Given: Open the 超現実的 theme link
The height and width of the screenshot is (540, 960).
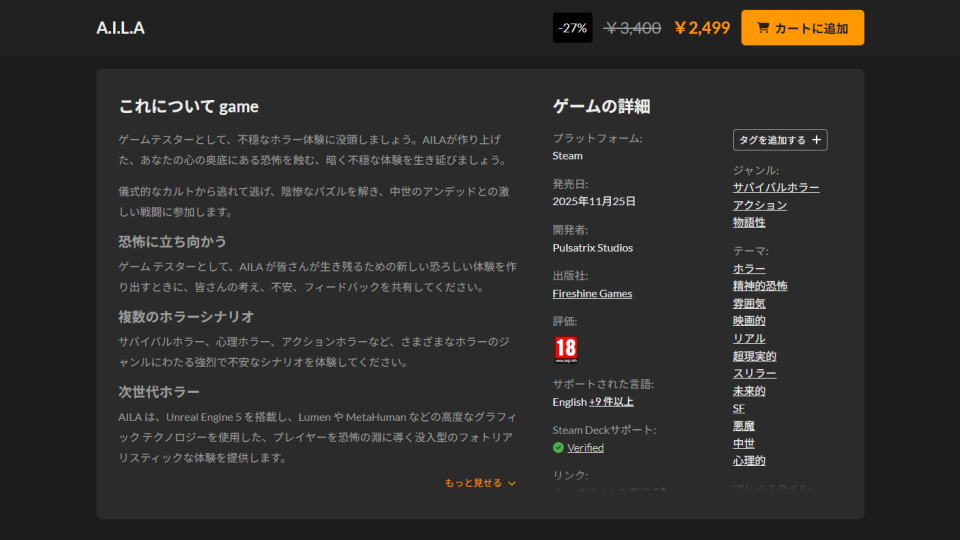Looking at the screenshot, I should point(754,356).
